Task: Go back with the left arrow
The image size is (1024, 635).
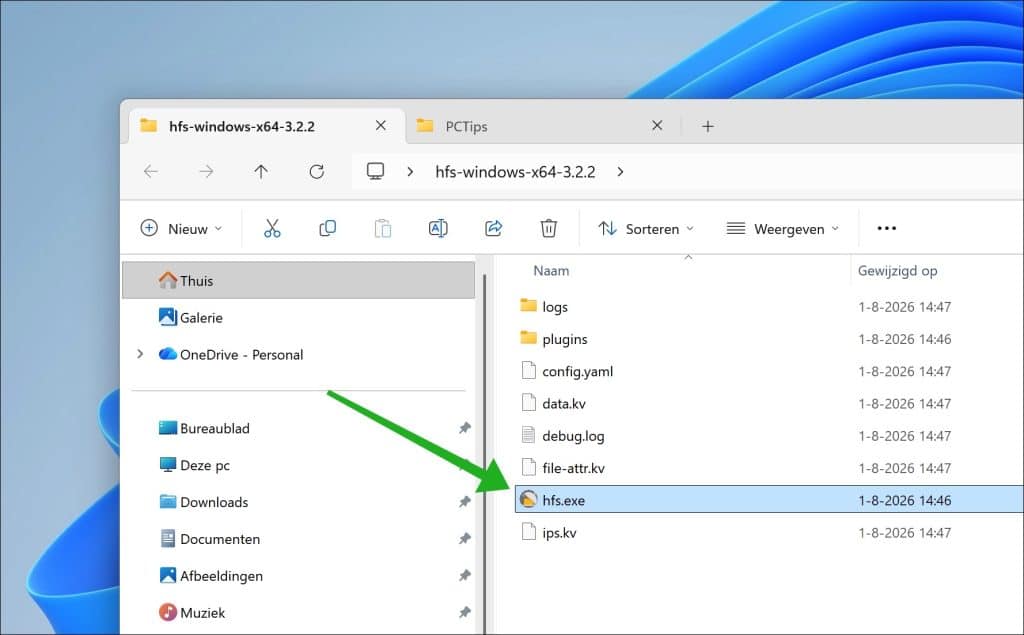Action: tap(151, 171)
